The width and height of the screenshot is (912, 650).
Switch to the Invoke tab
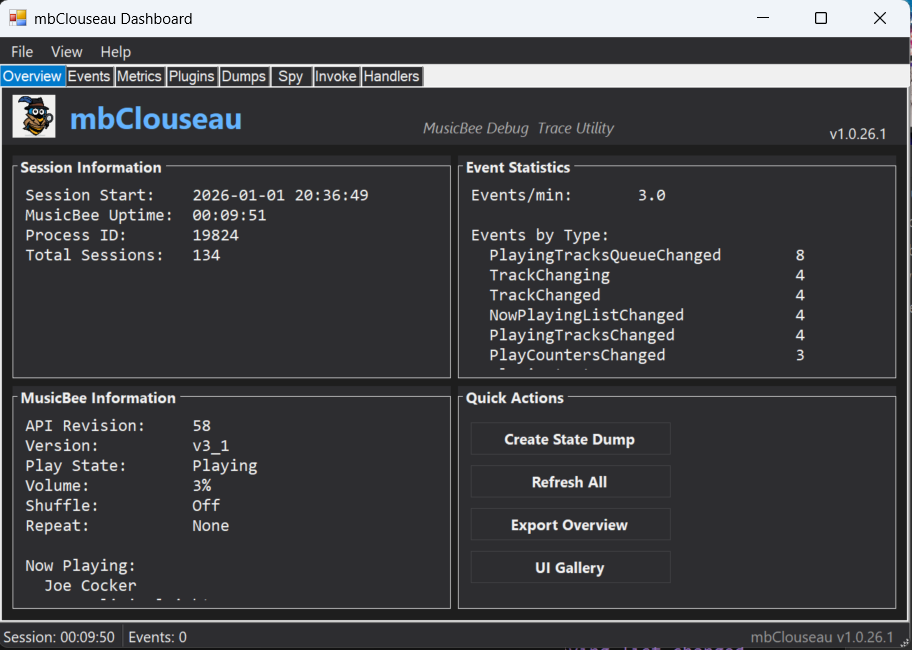tap(336, 76)
